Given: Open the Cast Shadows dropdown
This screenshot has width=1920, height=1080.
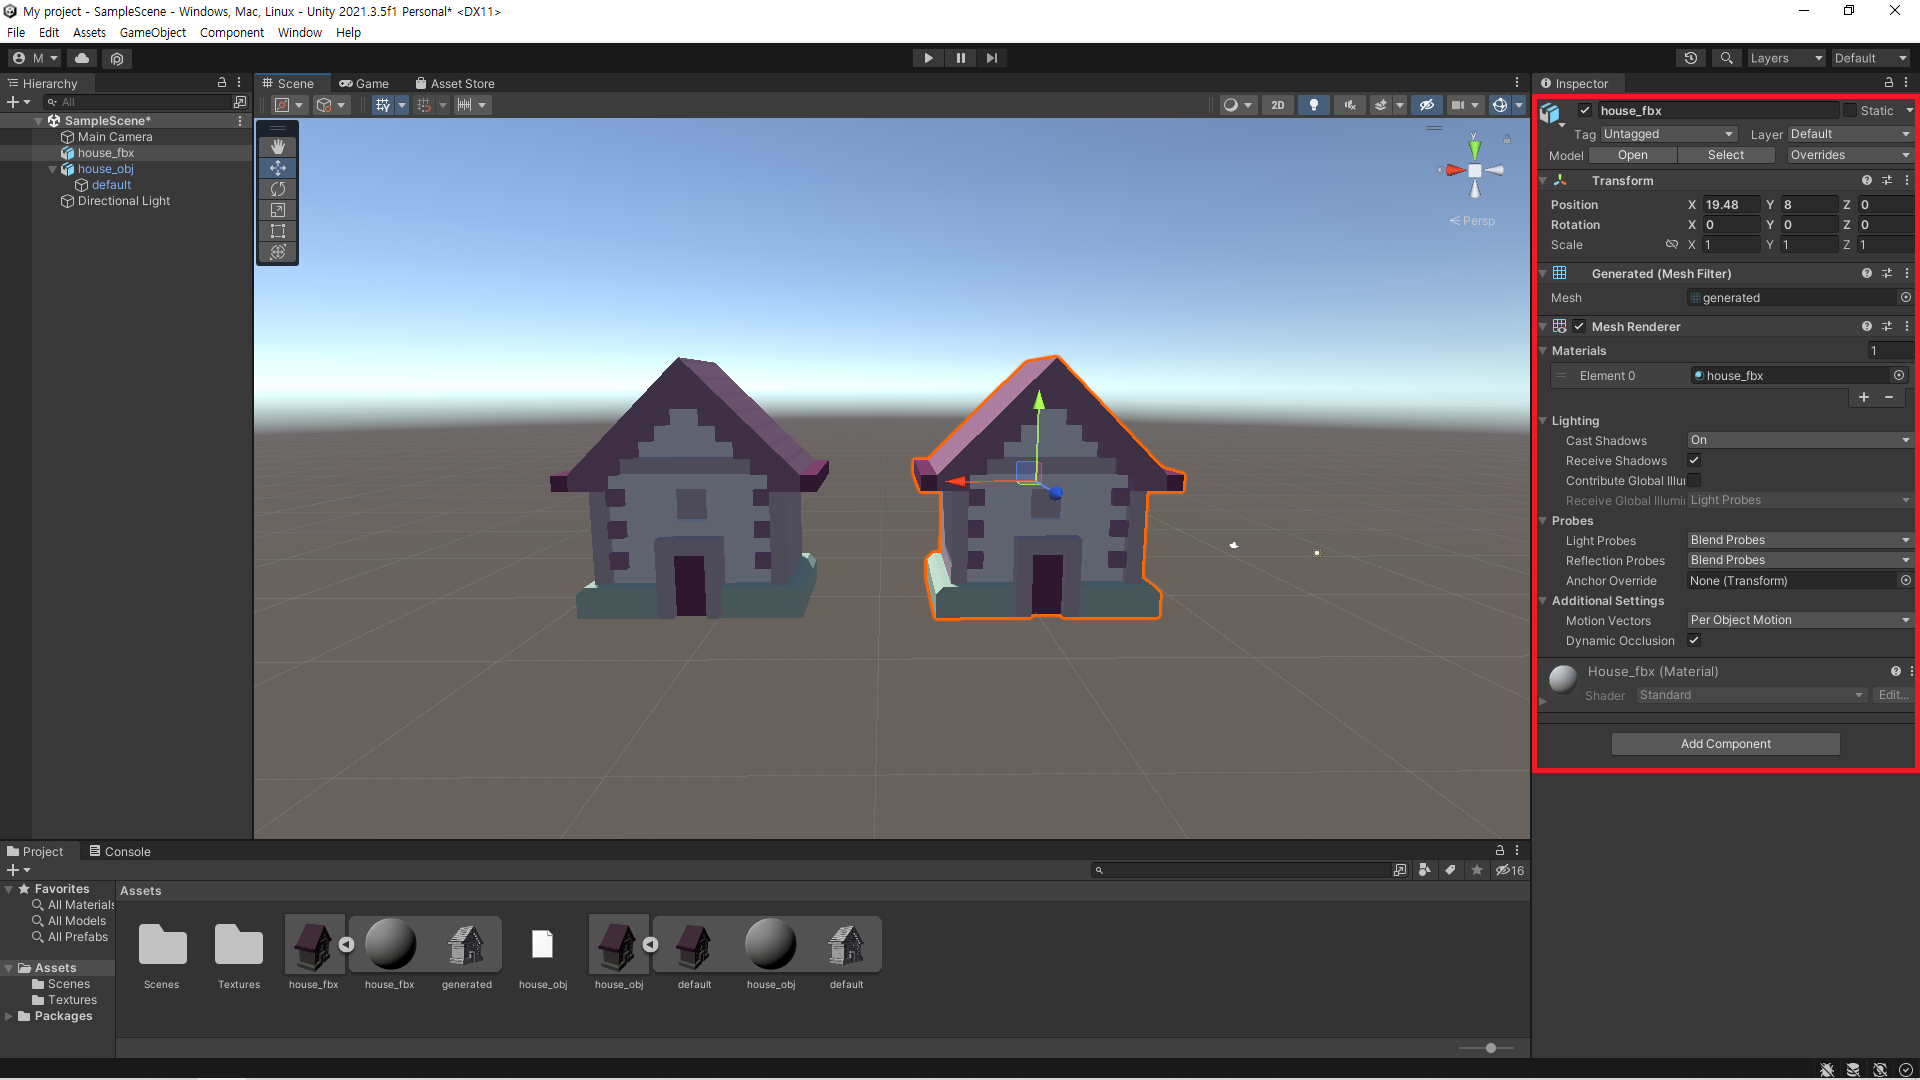Looking at the screenshot, I should pos(1799,440).
